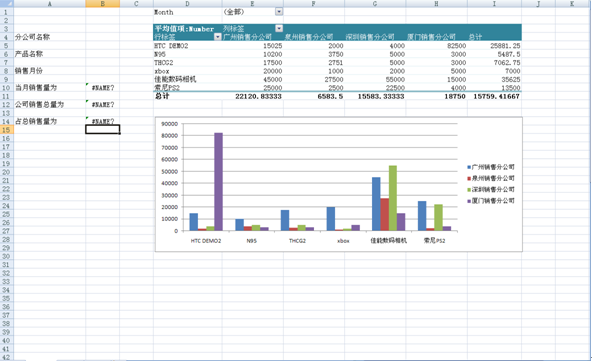592x362 pixels.
Task: Click the 深圳销售分公司 green legend entry in the chart
Action: (x=491, y=189)
